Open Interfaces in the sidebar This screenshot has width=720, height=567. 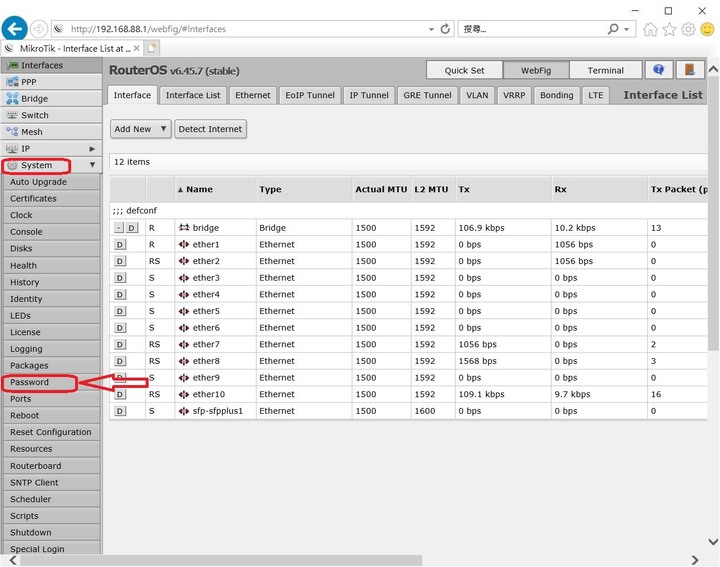(51, 65)
